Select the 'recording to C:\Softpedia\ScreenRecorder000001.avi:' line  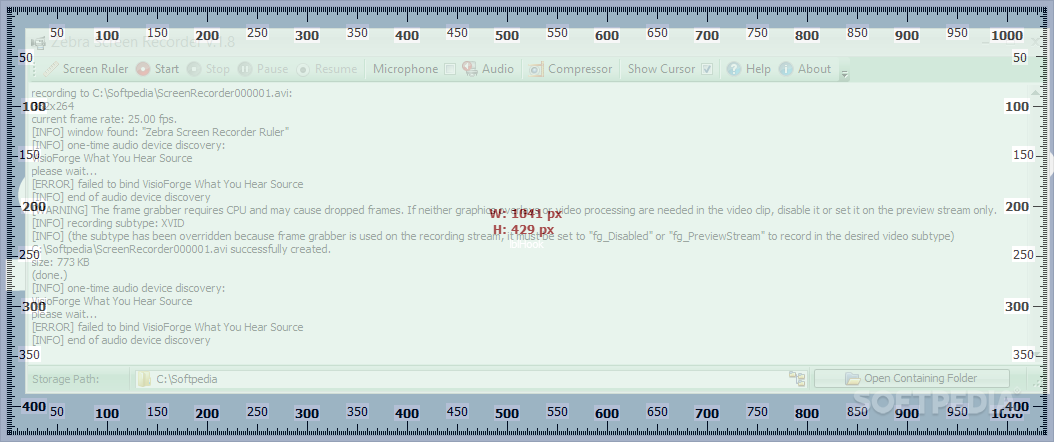click(162, 93)
